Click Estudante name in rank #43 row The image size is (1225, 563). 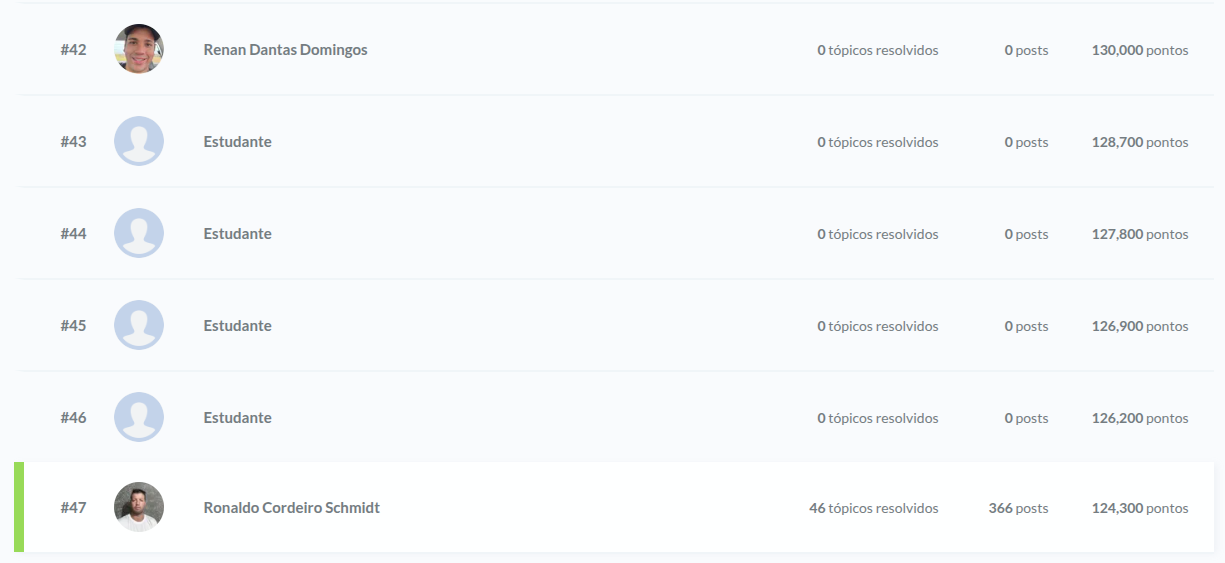tap(237, 142)
